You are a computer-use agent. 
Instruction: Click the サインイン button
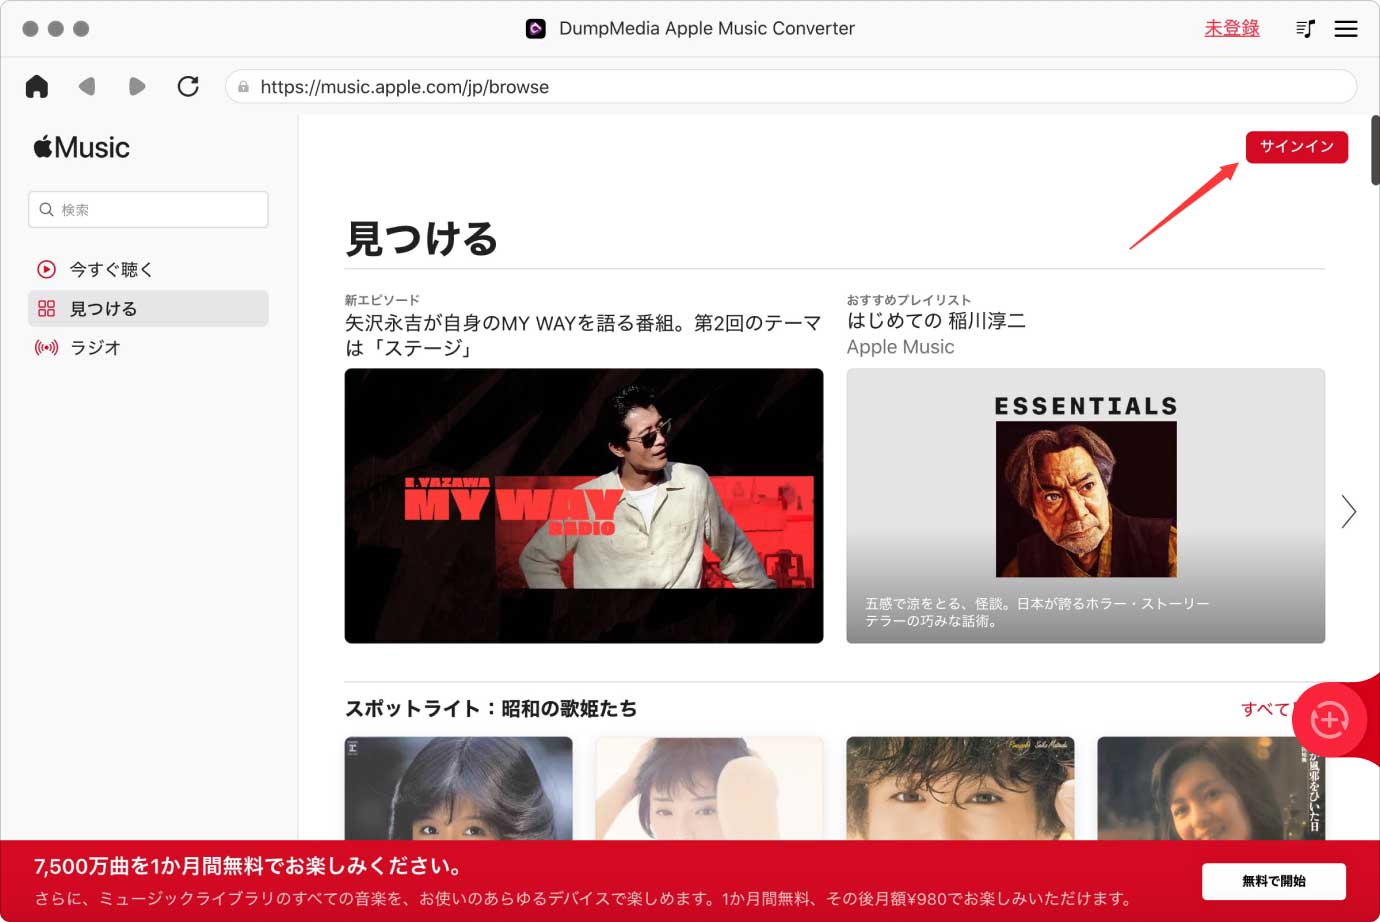pos(1297,147)
